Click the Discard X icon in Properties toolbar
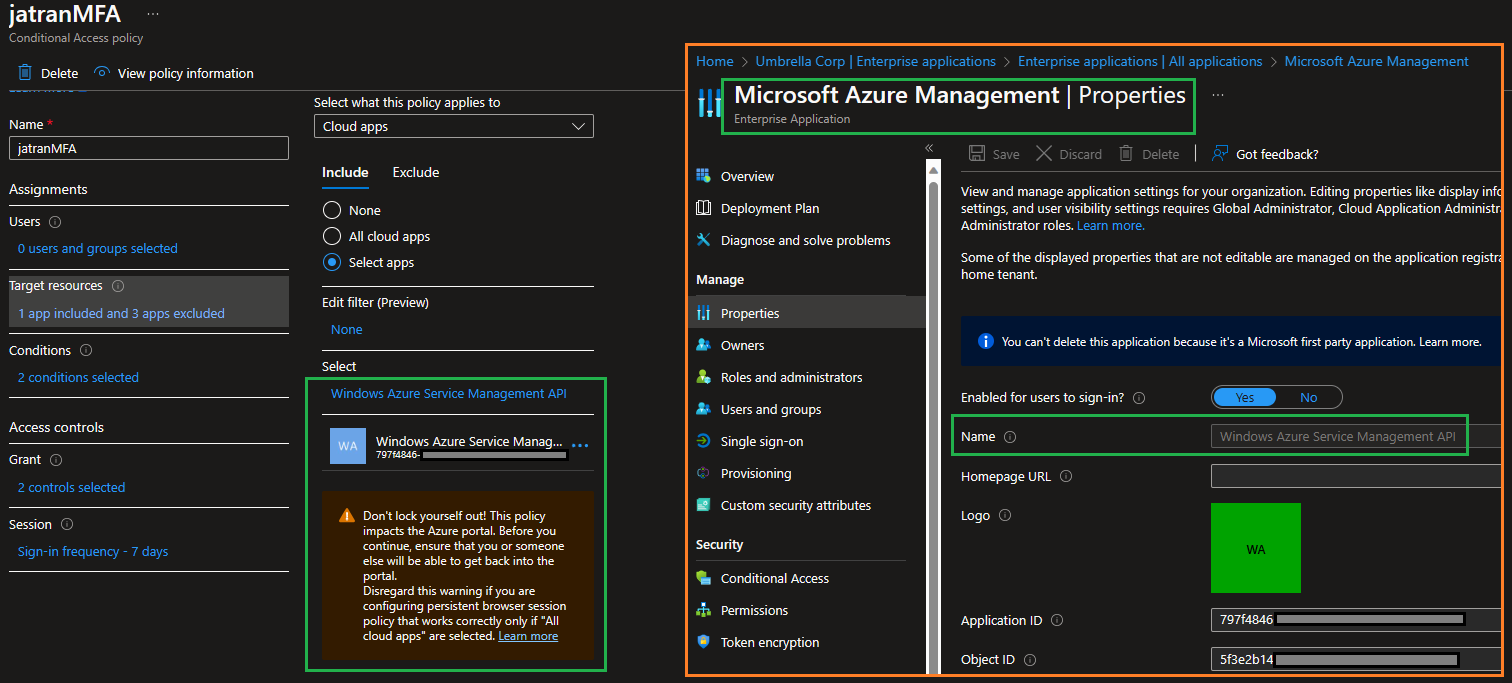Screen dimensions: 1512x683 coord(1043,154)
